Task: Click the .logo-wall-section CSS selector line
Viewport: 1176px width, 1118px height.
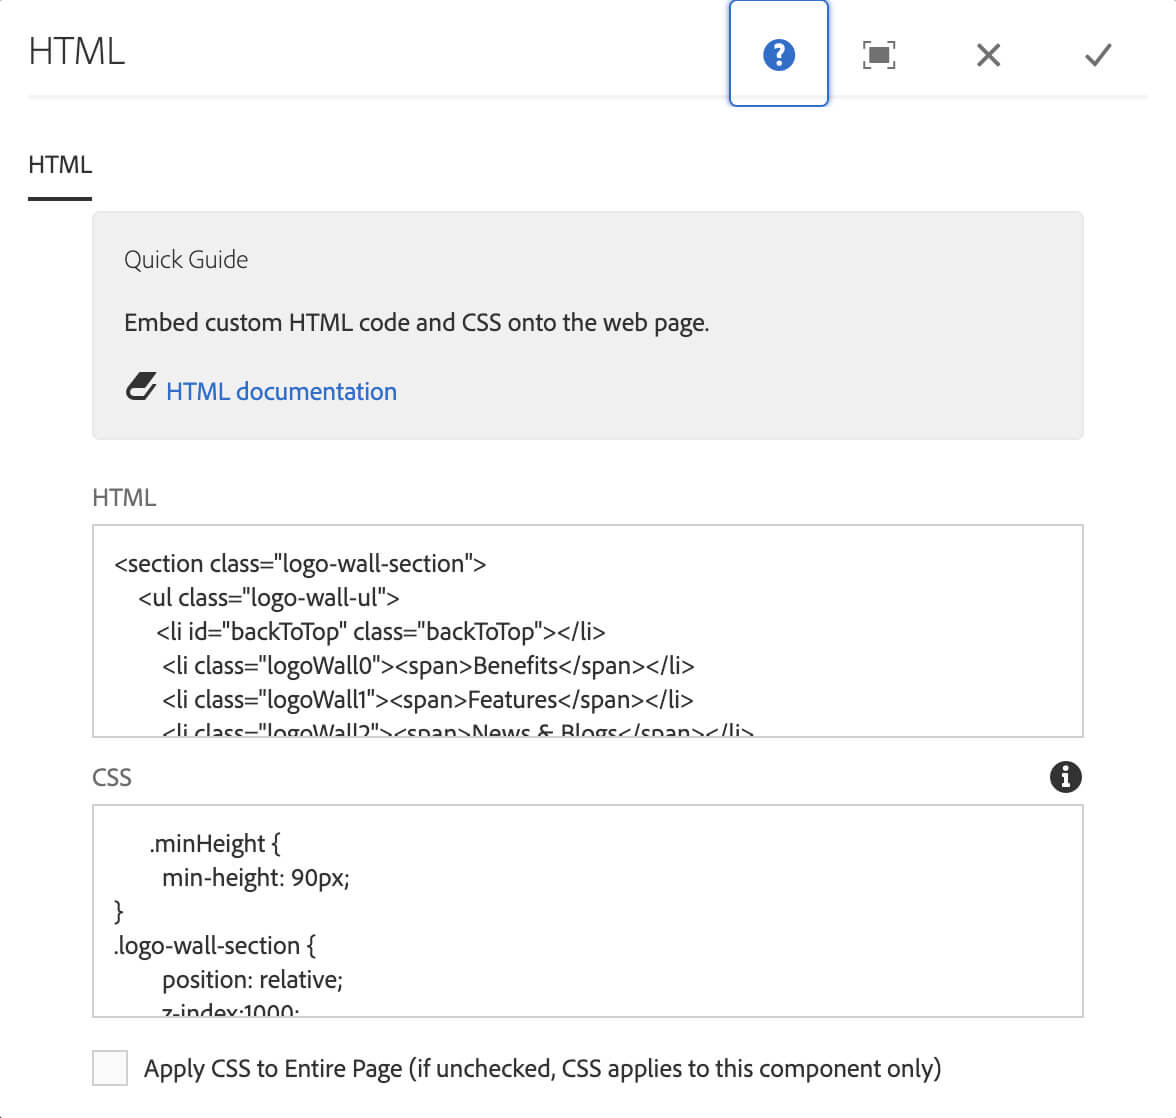Action: point(215,946)
